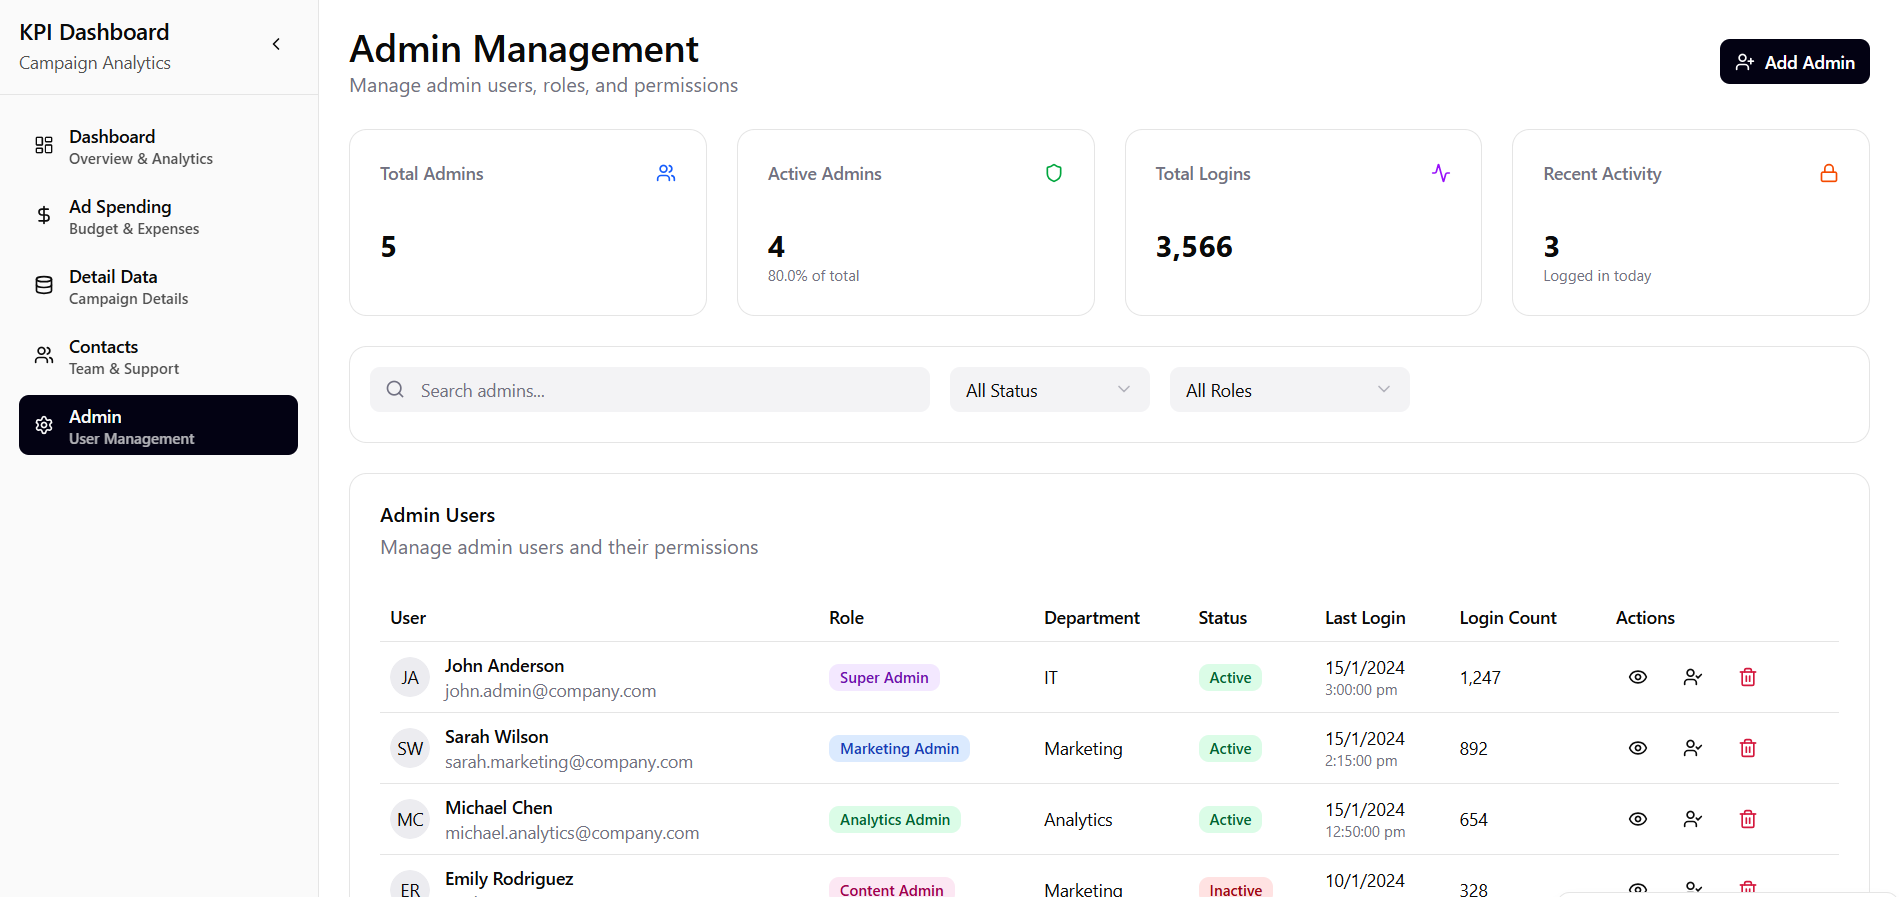The image size is (1899, 897).
Task: Click the Ad Spending dollar icon
Action: (x=44, y=215)
